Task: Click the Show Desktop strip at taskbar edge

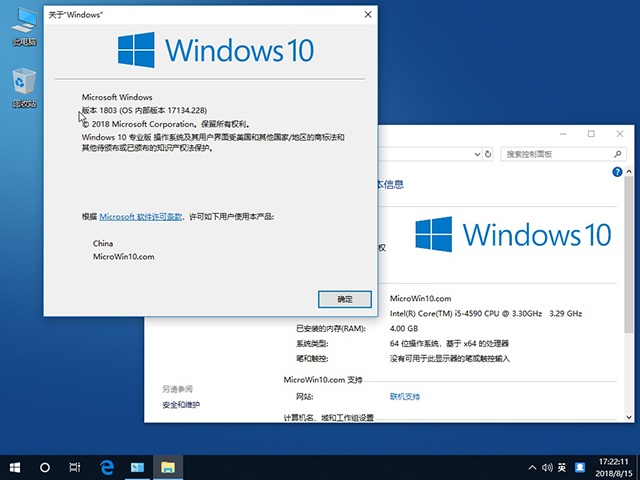Action: tap(638, 468)
